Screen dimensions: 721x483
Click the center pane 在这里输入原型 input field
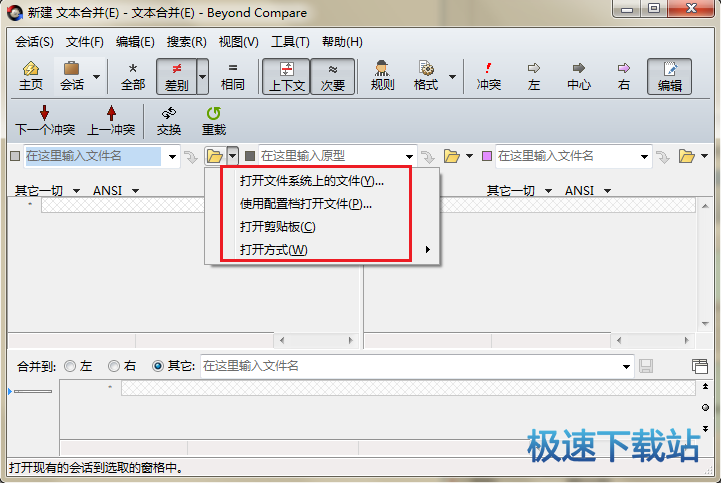pyautogui.click(x=330, y=156)
